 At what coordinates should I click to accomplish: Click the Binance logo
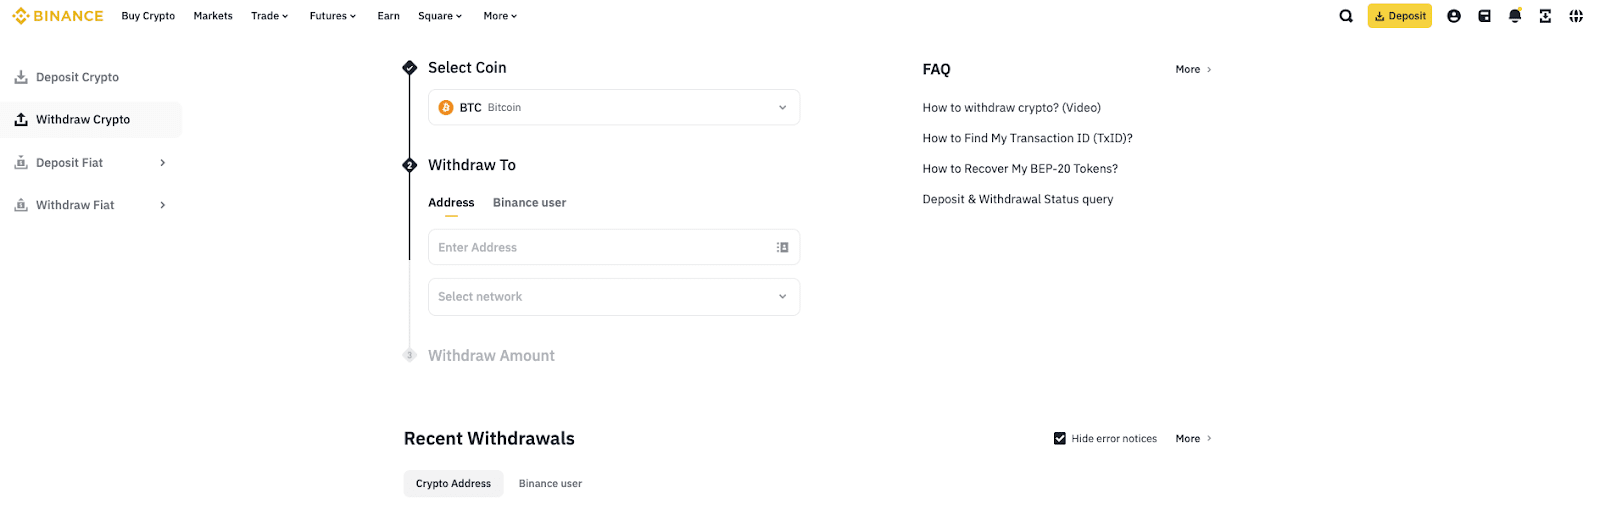(x=58, y=16)
